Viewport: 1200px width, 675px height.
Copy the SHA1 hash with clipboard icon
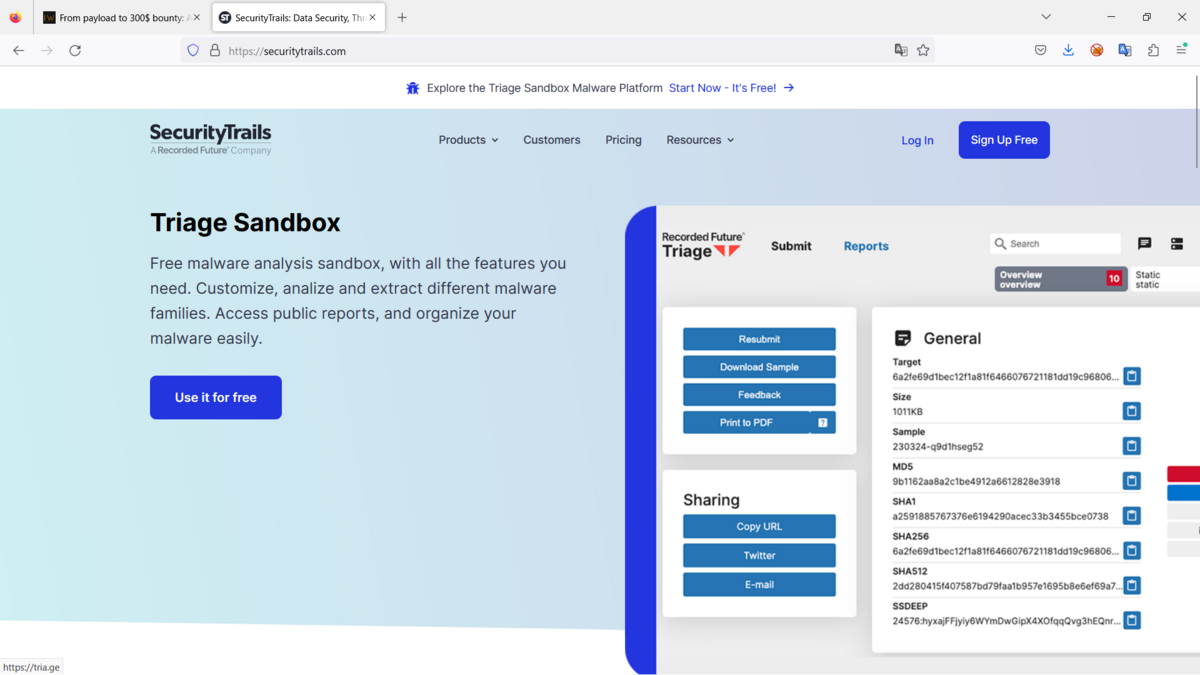tap(1132, 516)
